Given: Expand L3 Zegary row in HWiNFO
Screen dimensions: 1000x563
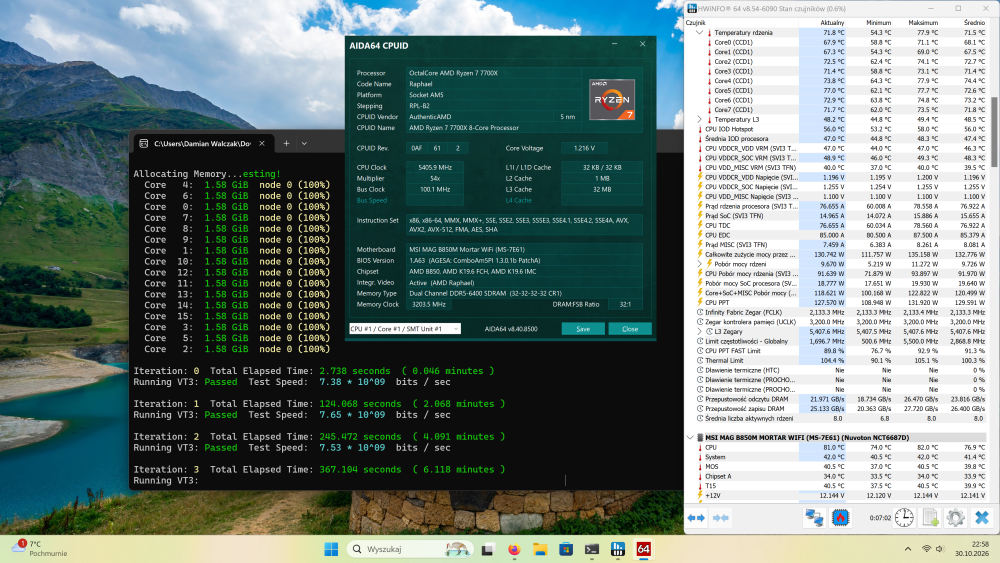Looking at the screenshot, I should (700, 332).
